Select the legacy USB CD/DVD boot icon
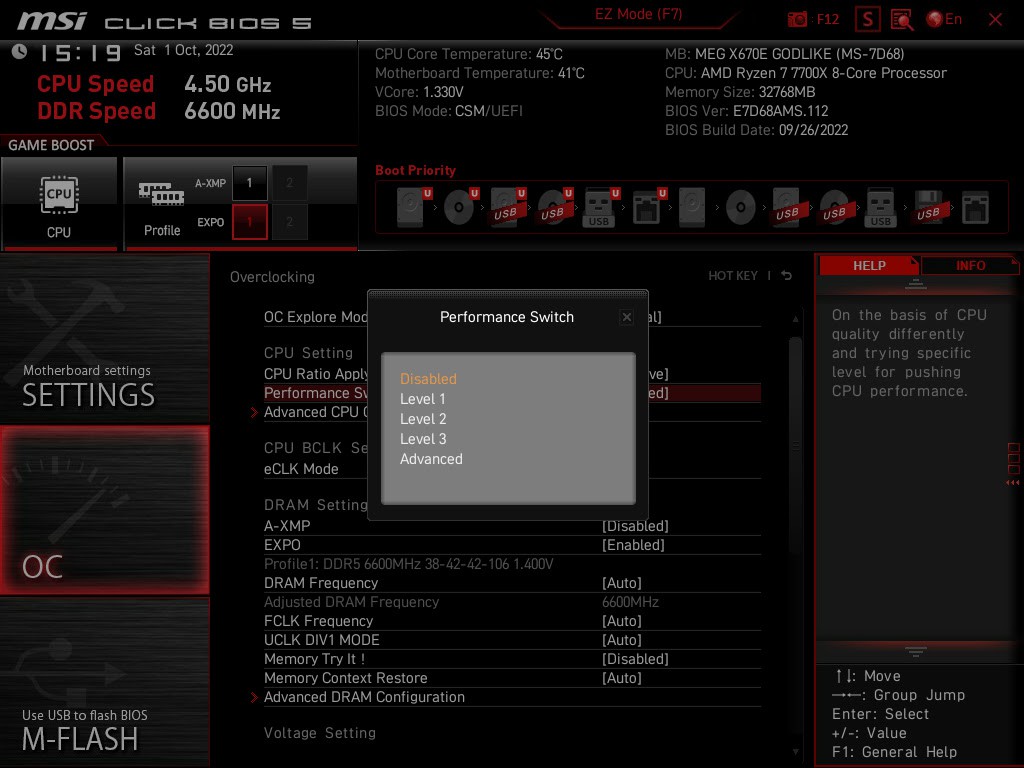The width and height of the screenshot is (1024, 768). [834, 207]
